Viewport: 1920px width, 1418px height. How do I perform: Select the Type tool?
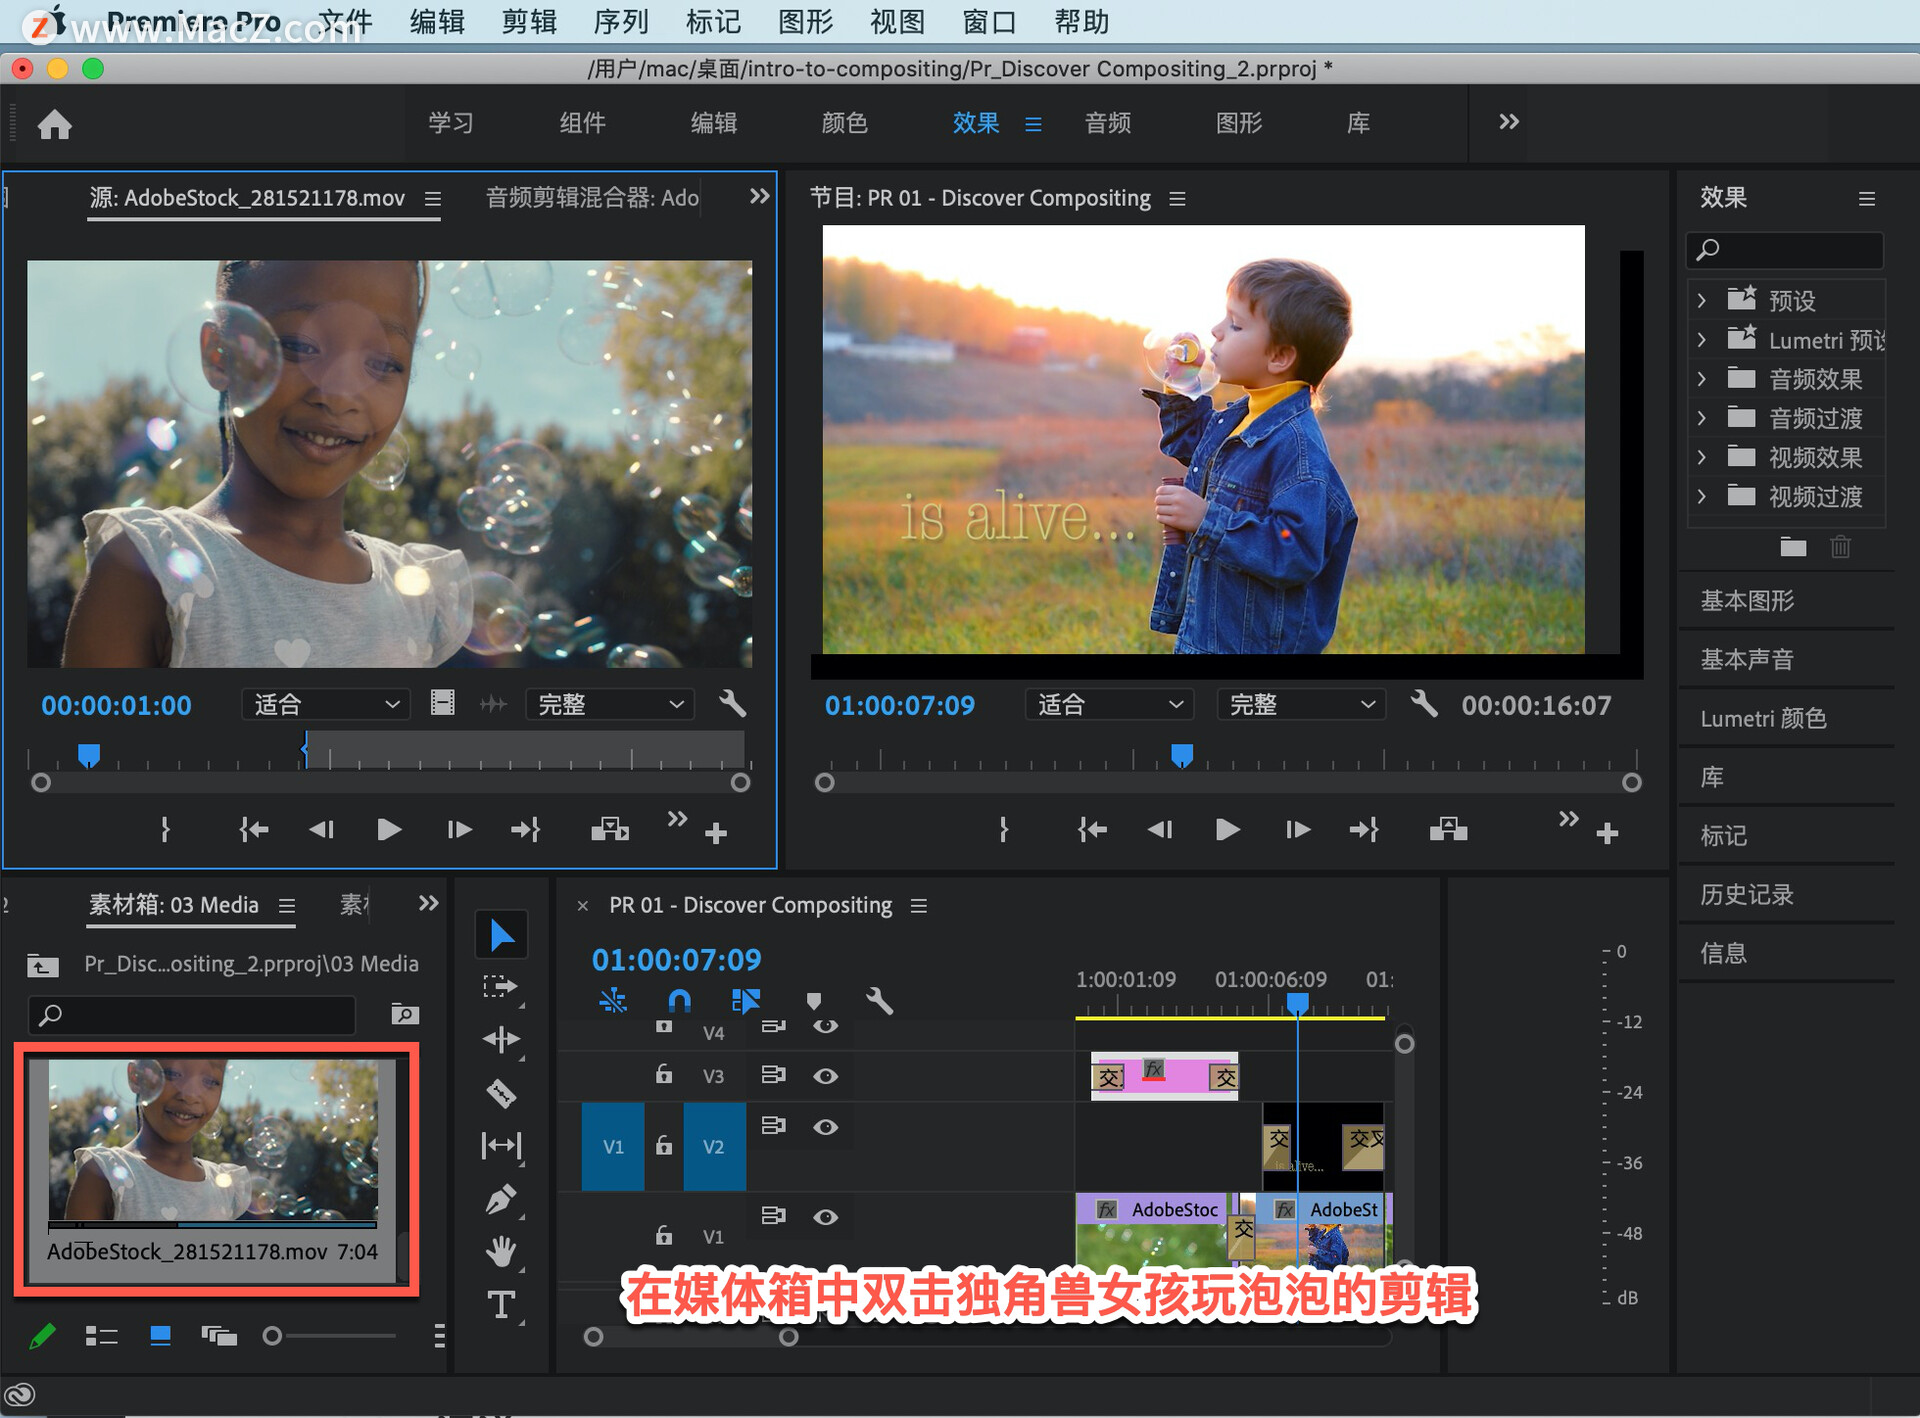501,1304
